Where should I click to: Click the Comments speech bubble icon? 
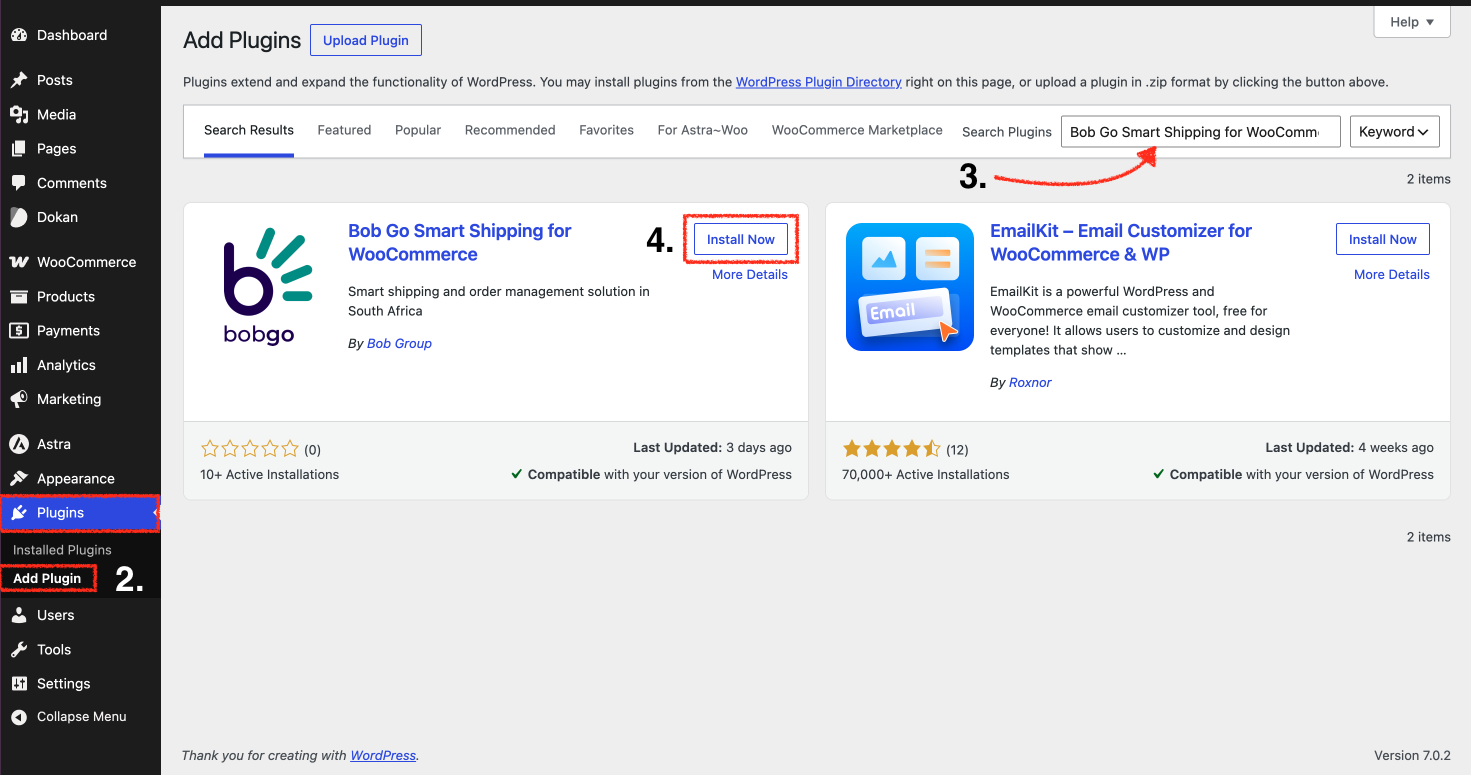coord(18,183)
